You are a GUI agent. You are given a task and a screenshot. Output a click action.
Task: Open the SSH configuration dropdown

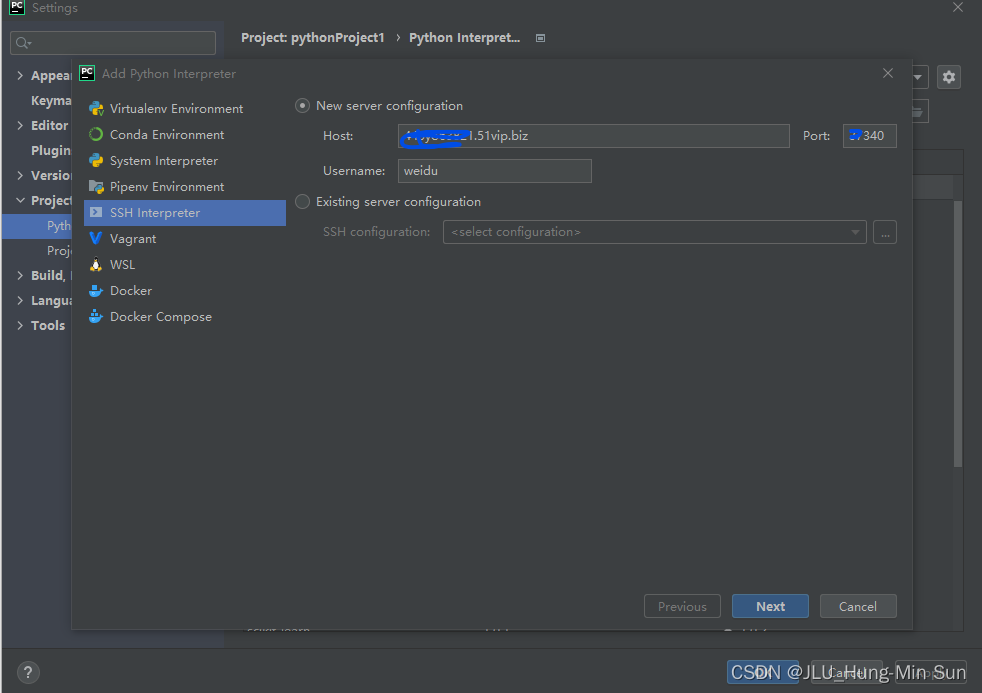point(654,232)
